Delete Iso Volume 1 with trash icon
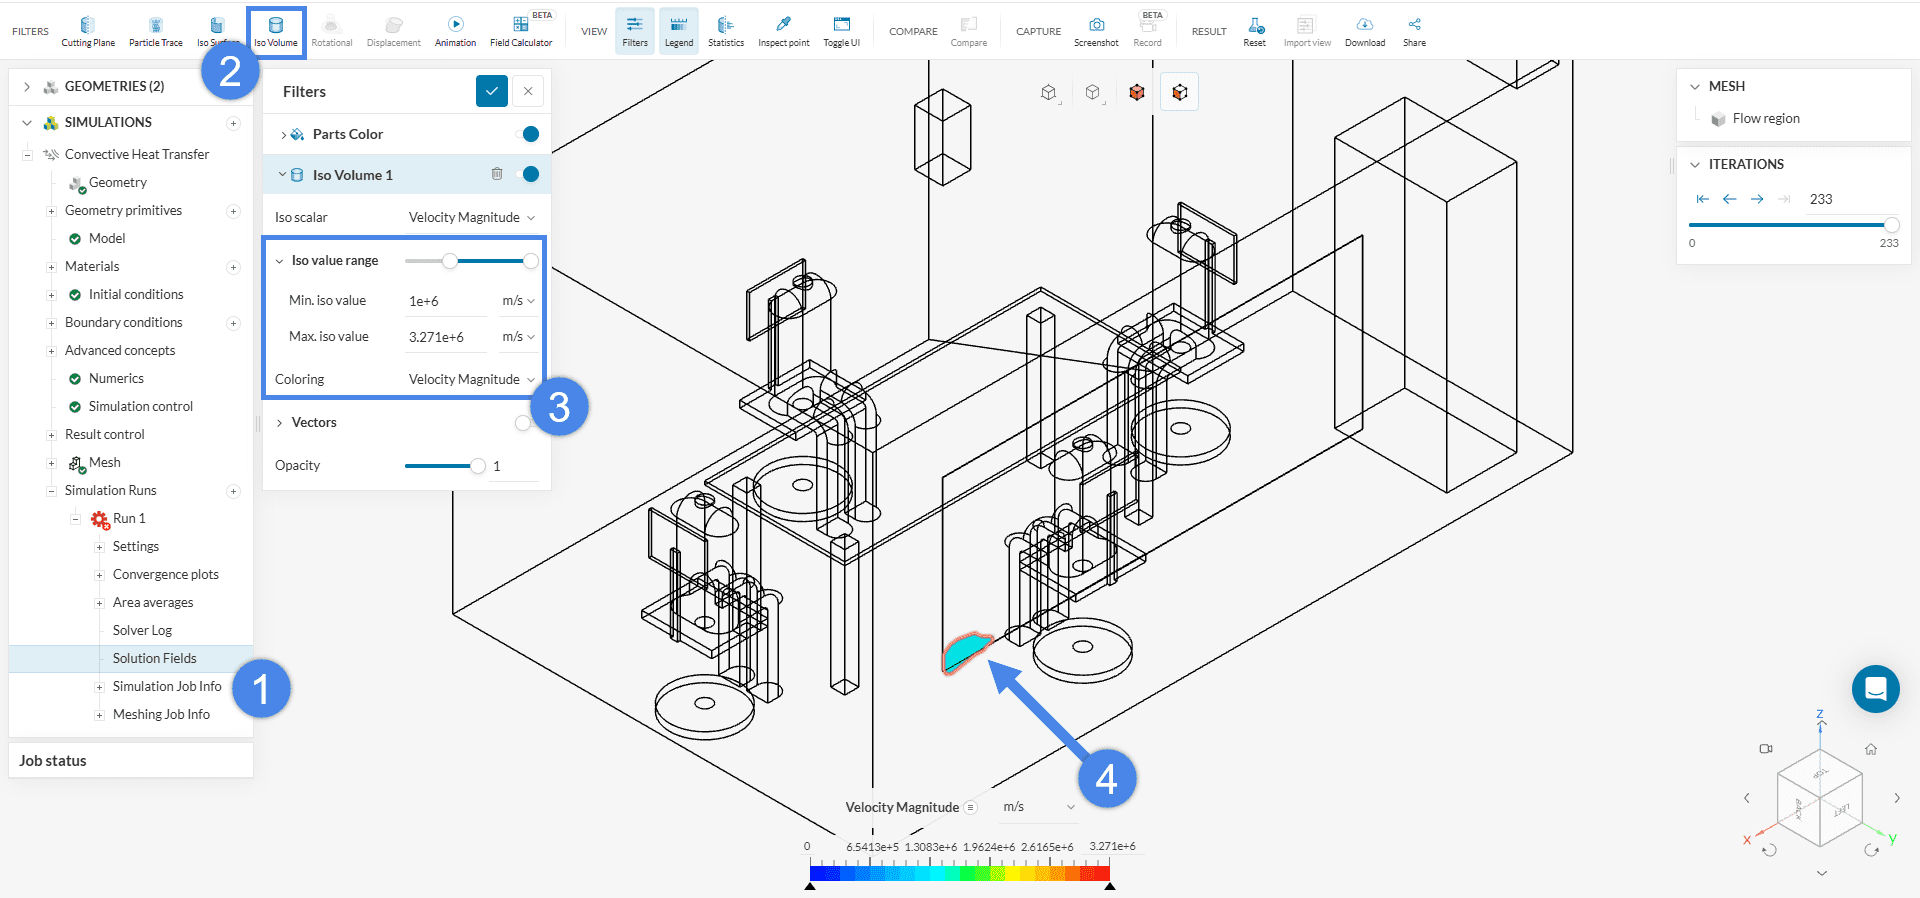Image resolution: width=1920 pixels, height=898 pixels. (x=497, y=174)
